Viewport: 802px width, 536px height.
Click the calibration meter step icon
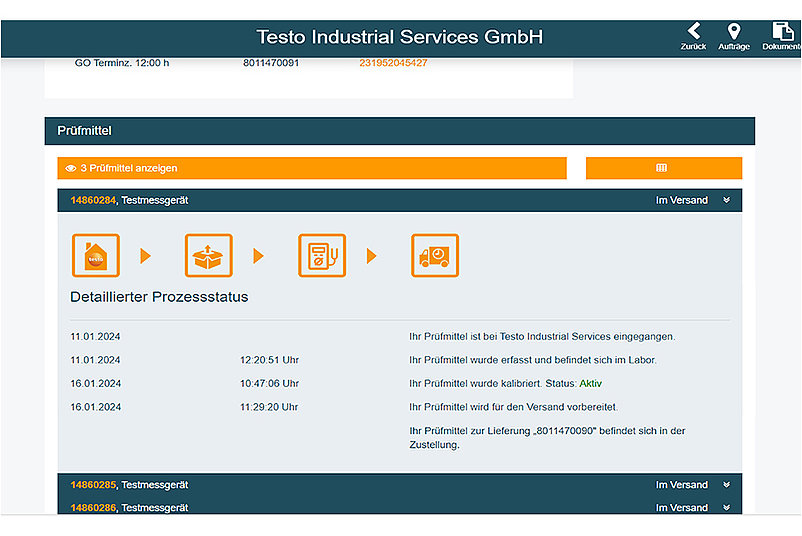click(x=322, y=255)
